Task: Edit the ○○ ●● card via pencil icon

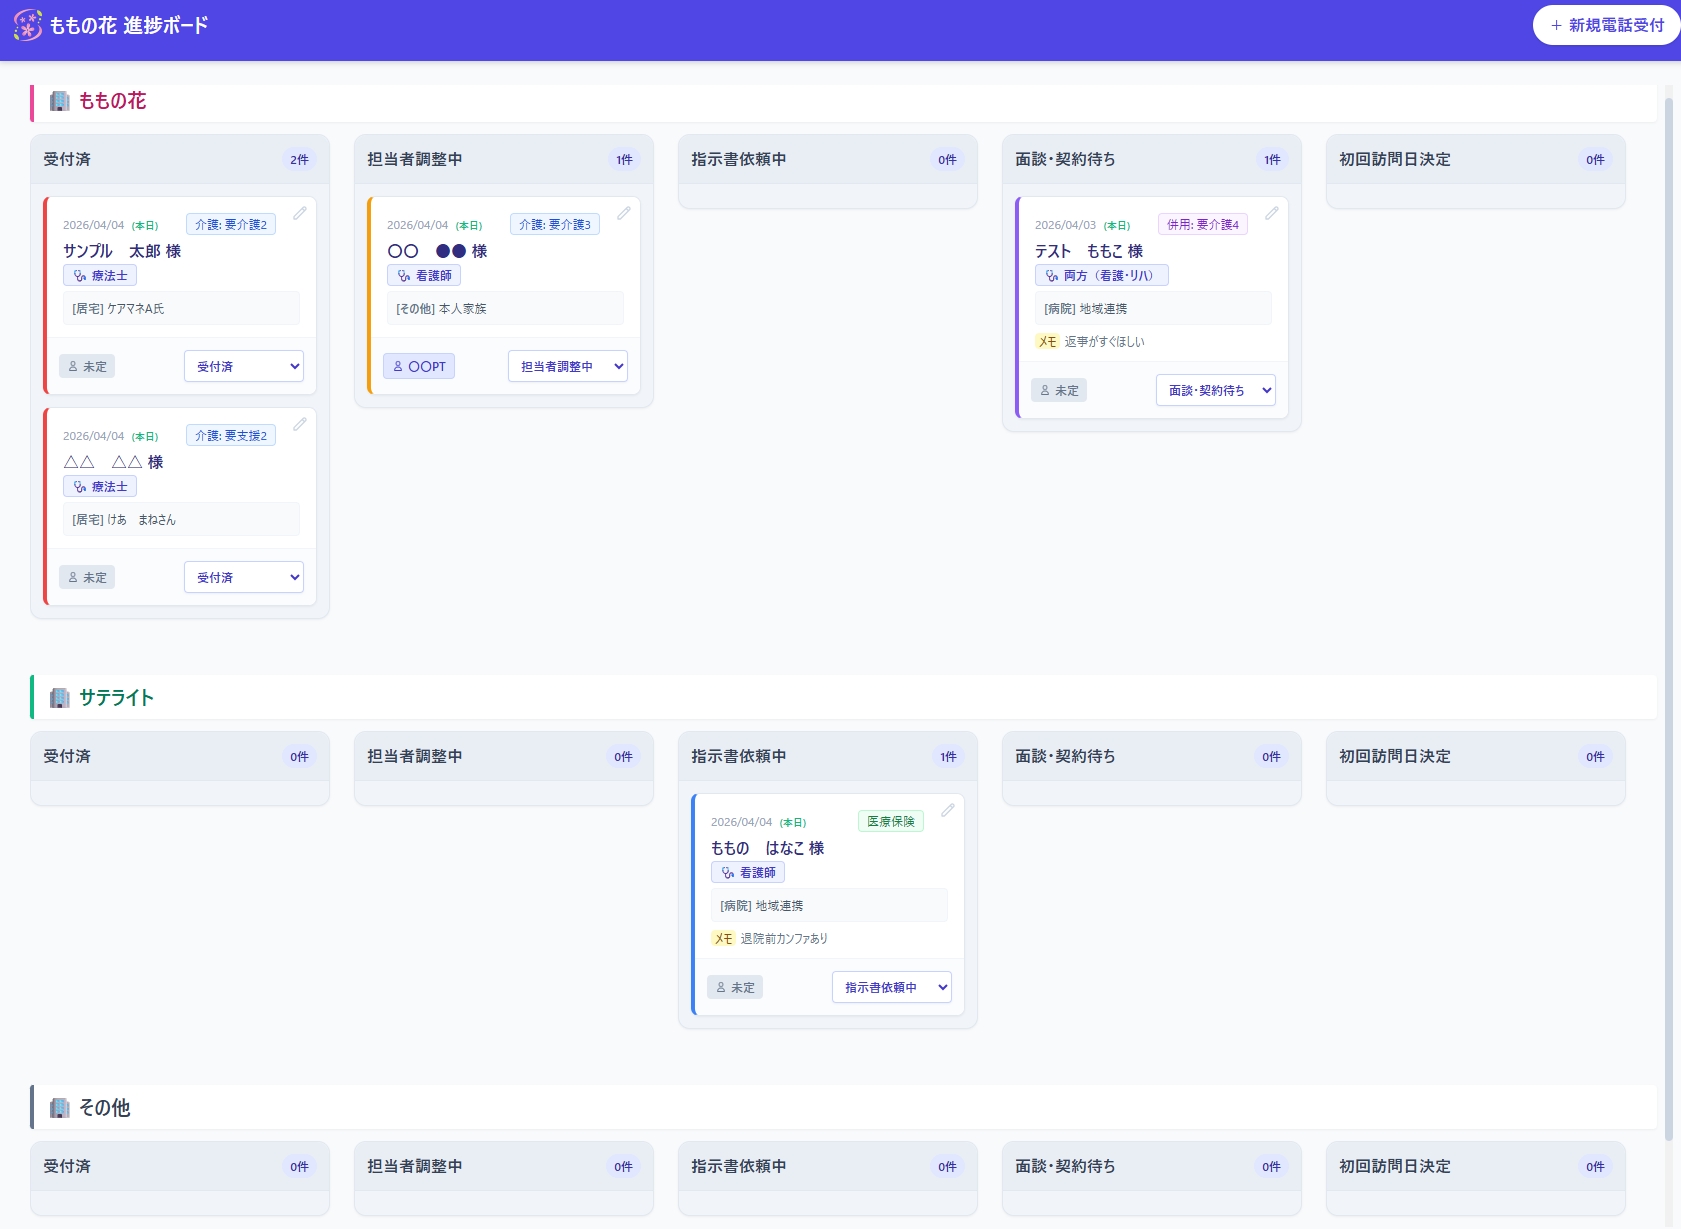Action: tap(623, 214)
